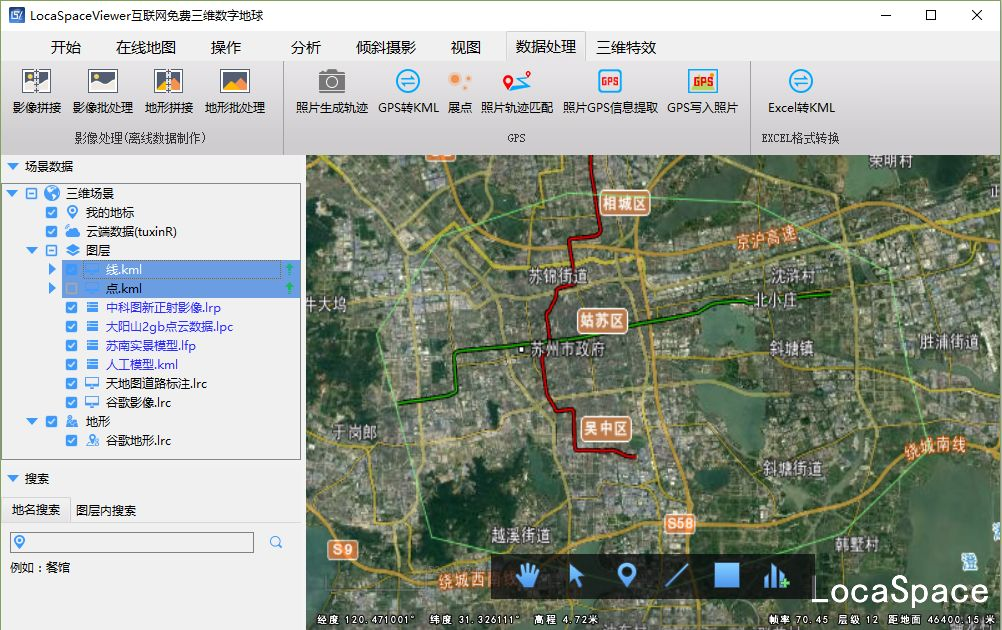Uncheck the 大阳山2gb点云数据.lpc layer
The height and width of the screenshot is (630, 1002).
coord(72,327)
